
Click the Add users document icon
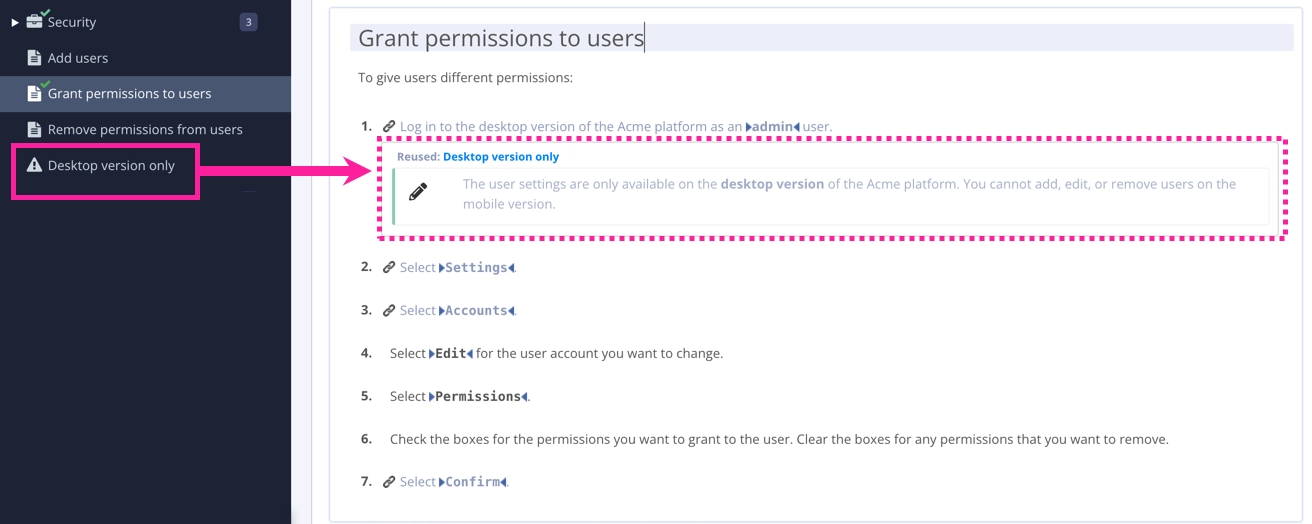tap(34, 58)
